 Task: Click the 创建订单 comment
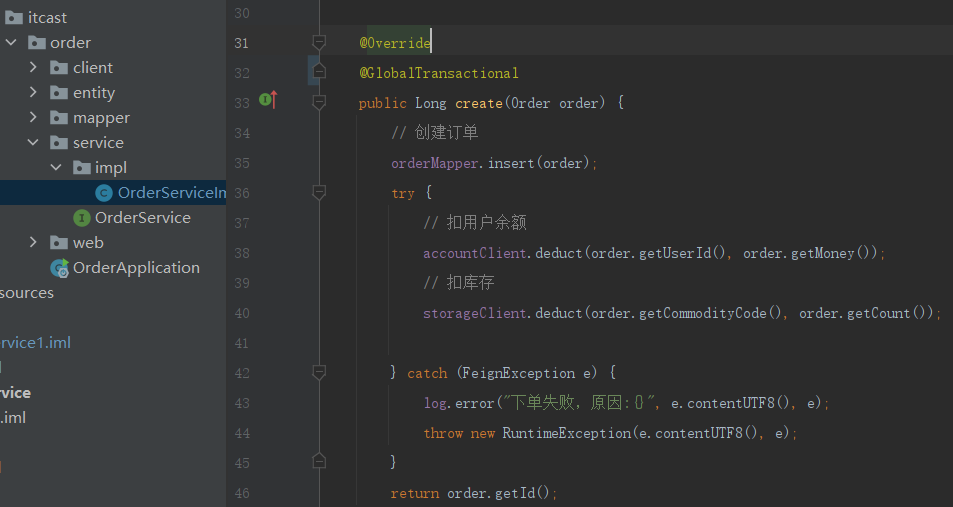435,133
